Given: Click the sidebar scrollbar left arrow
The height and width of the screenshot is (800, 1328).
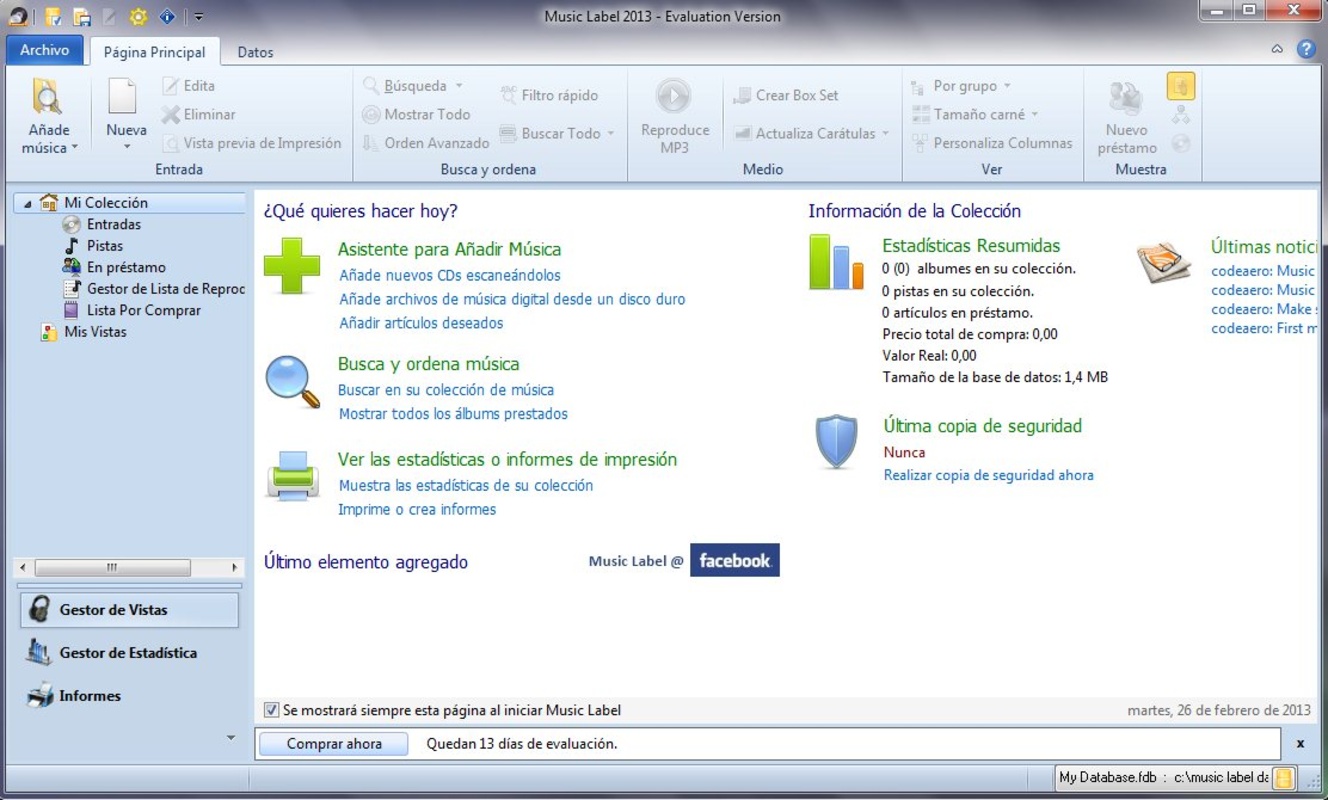Looking at the screenshot, I should tap(24, 567).
